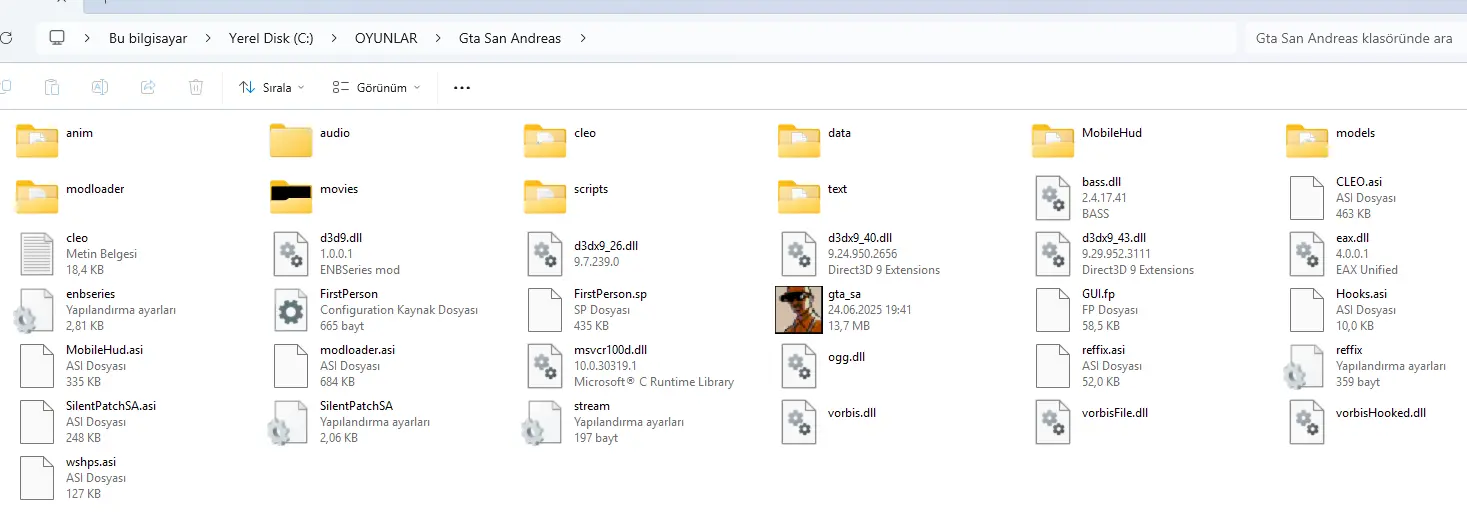Open the anim folder
This screenshot has width=1467, height=515.
pyautogui.click(x=37, y=141)
